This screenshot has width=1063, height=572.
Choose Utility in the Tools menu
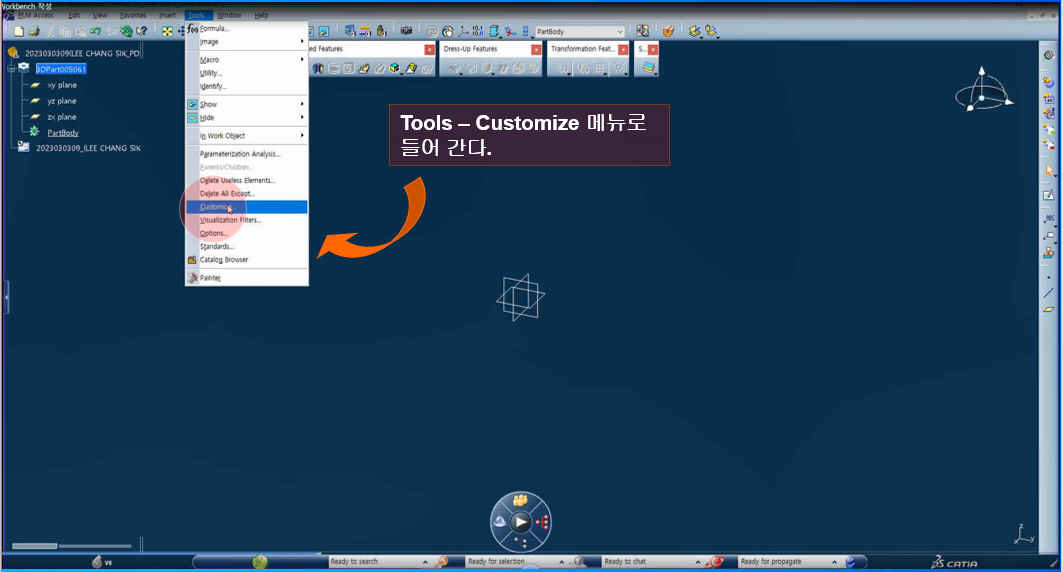point(247,73)
